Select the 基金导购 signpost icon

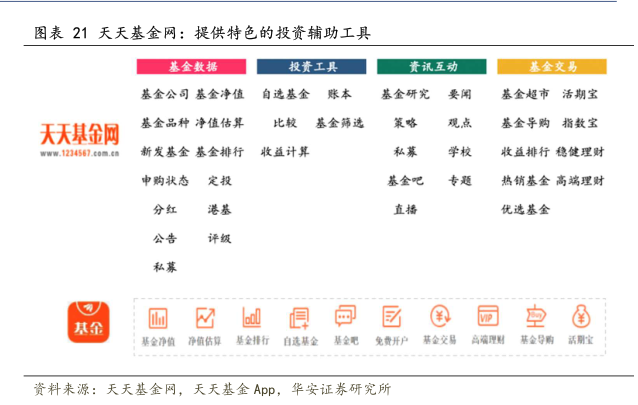click(x=534, y=319)
